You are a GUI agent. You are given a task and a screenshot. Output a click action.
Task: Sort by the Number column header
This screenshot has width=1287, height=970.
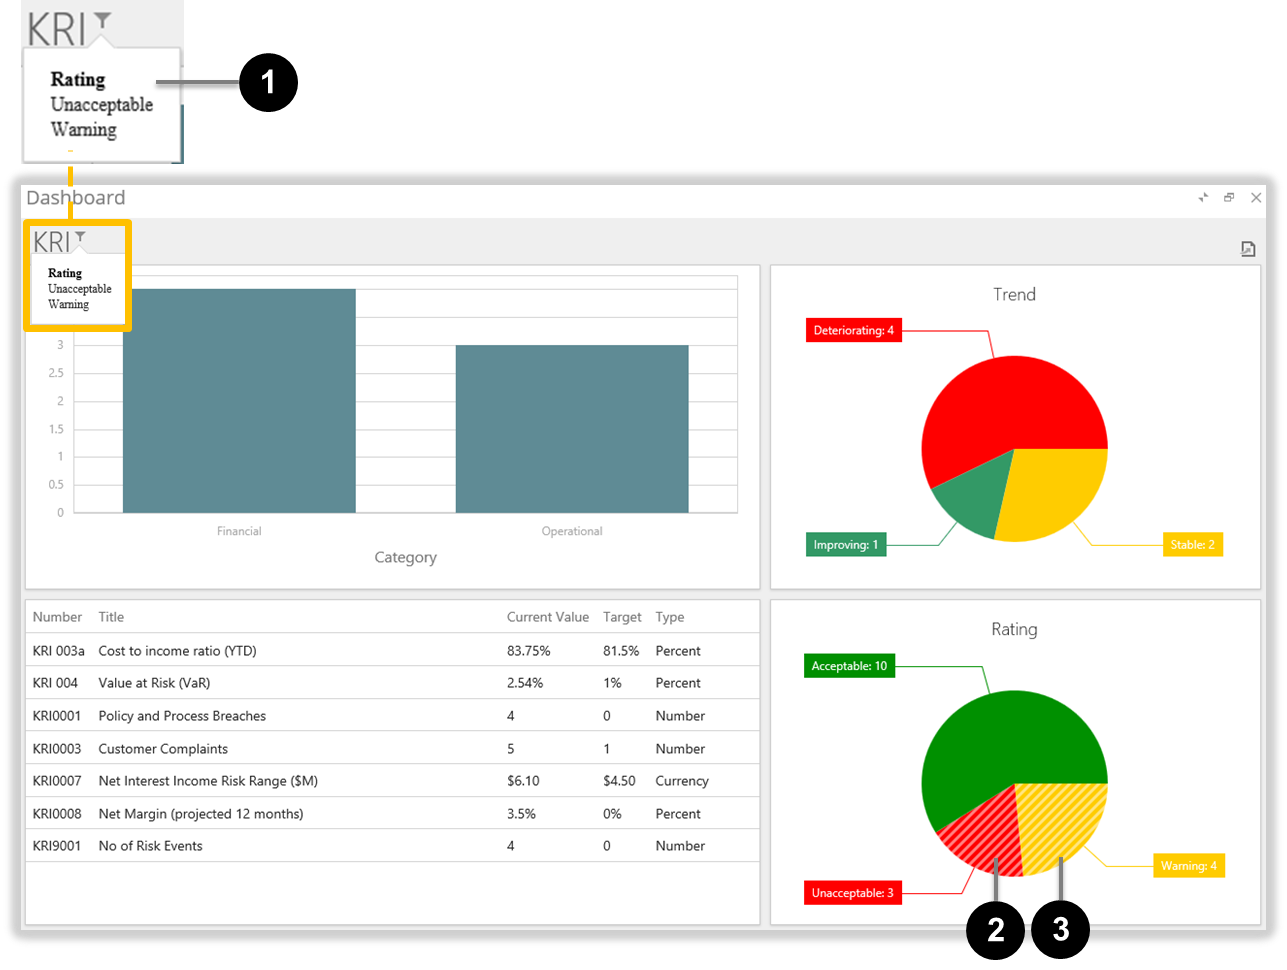[x=57, y=617]
